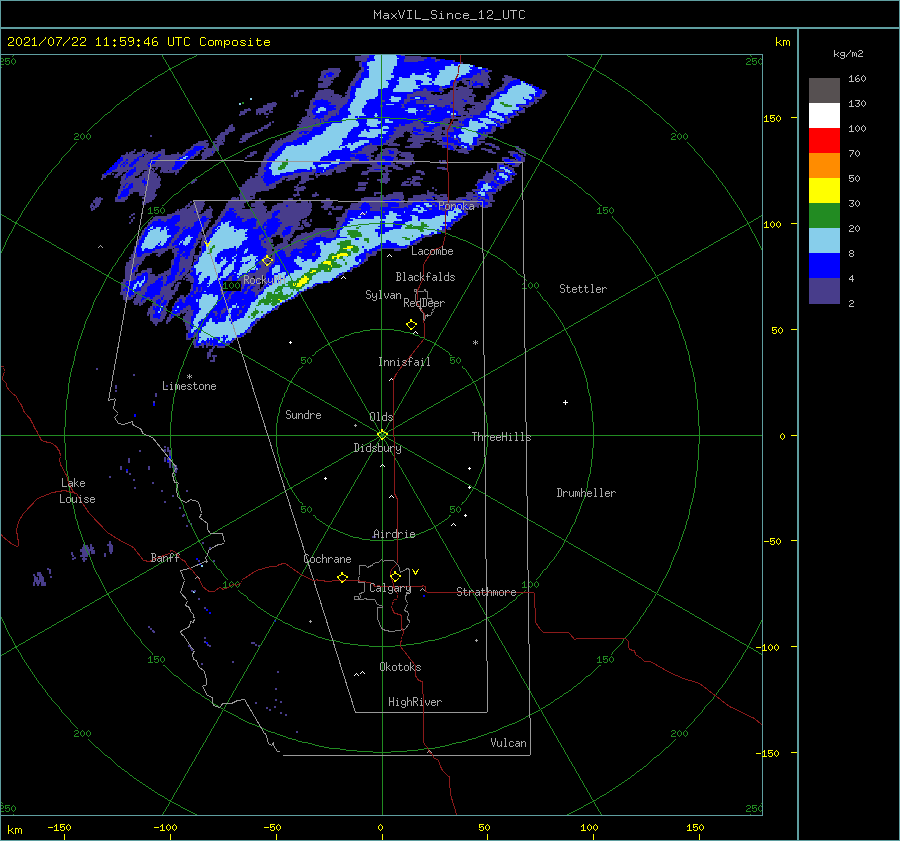
Task: Select the orange legend color swatch
Action: point(824,165)
